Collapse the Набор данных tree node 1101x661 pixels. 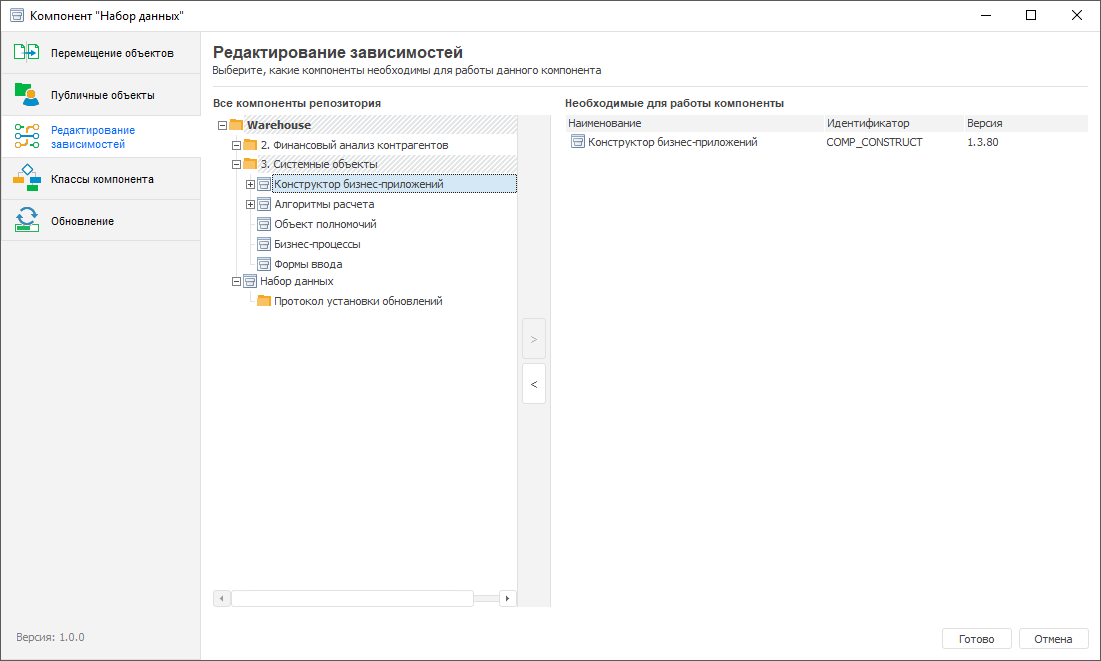point(237,282)
